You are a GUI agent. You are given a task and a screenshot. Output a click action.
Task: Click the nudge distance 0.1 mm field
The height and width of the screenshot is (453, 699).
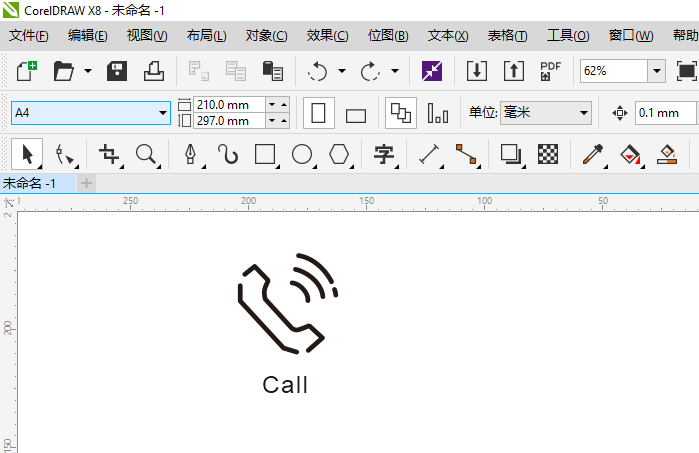pos(665,113)
